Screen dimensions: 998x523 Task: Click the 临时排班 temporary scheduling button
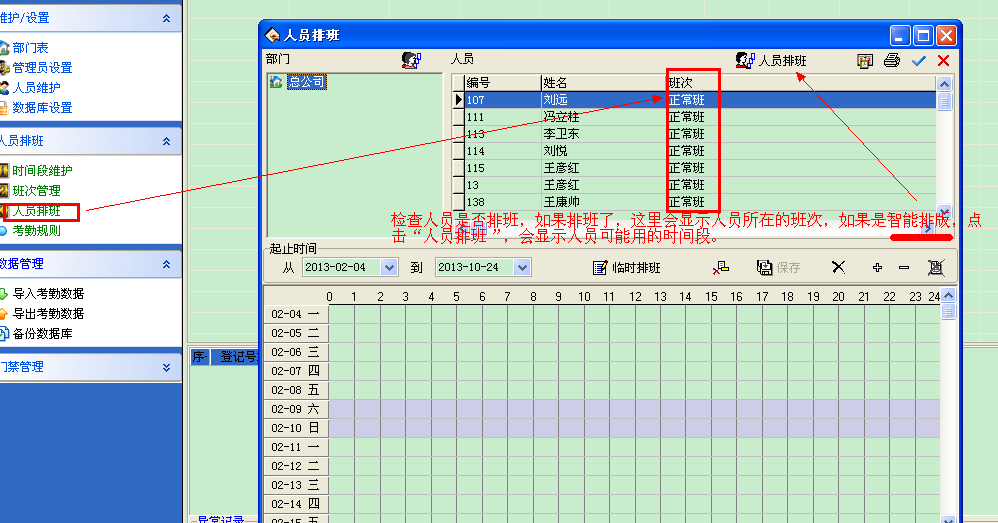click(x=626, y=268)
